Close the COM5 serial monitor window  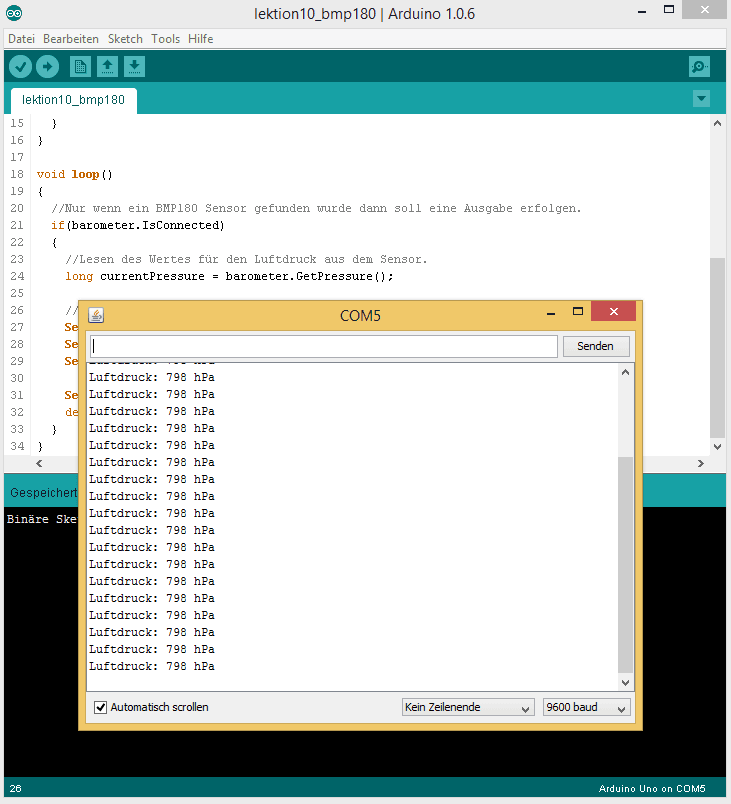tap(613, 312)
